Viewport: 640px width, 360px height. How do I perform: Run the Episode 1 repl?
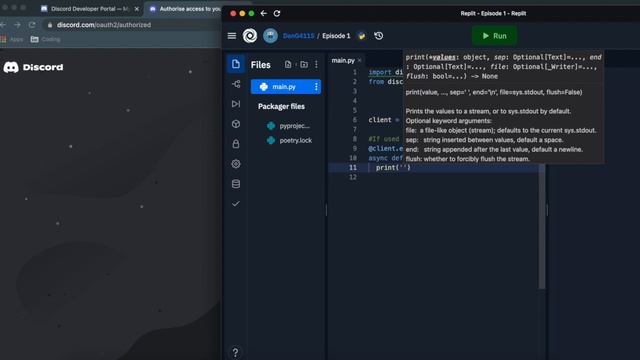pyautogui.click(x=494, y=36)
